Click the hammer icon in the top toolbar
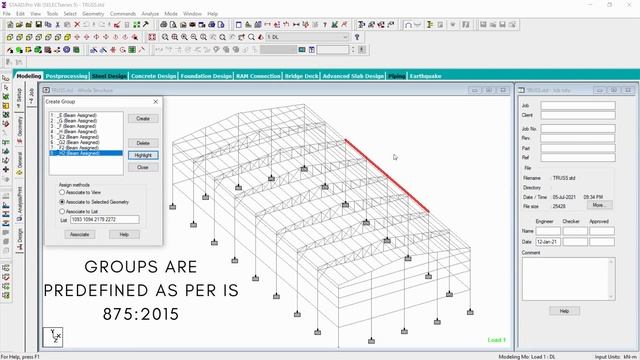Viewport: 640px width, 360px height. pyautogui.click(x=146, y=24)
